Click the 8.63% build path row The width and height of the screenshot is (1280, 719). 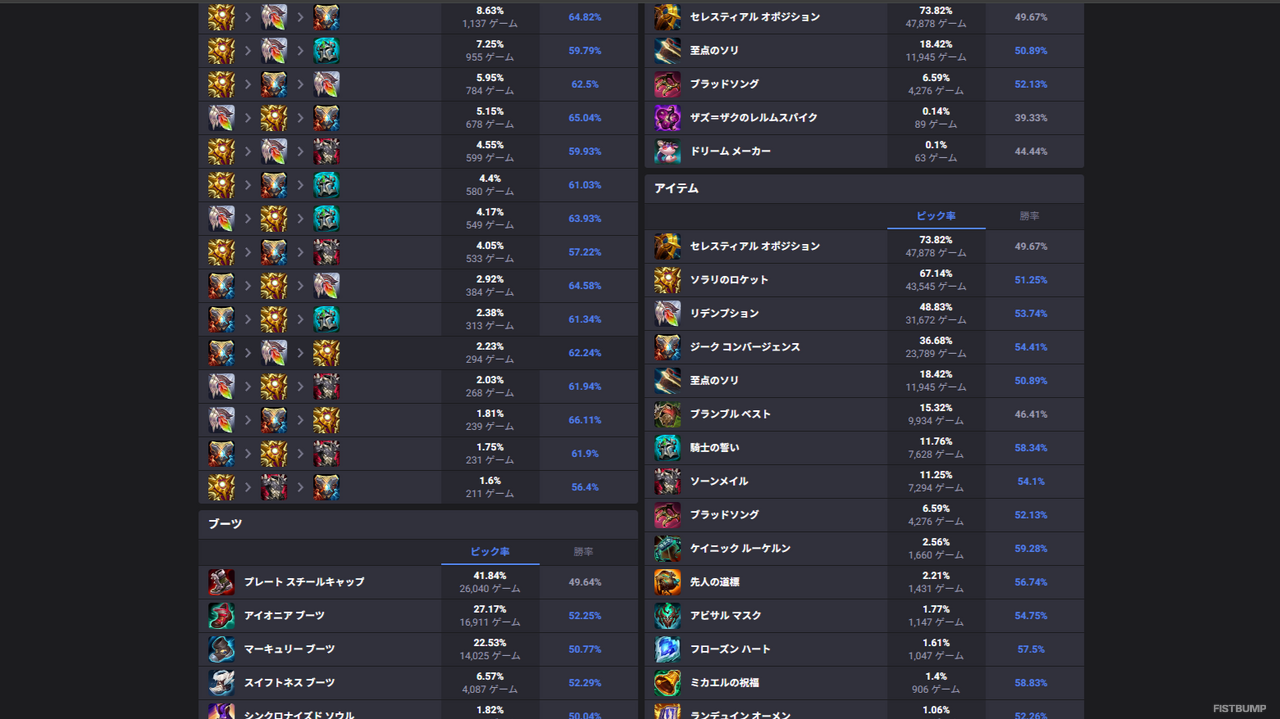tap(418, 17)
